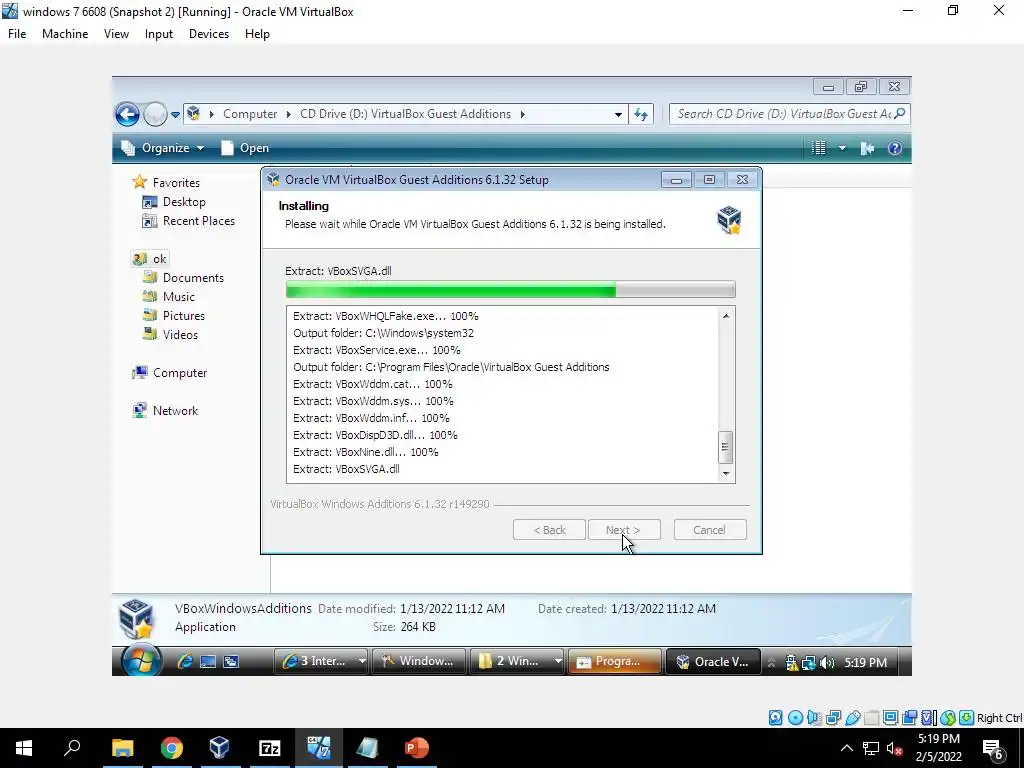Launch Internet Explorer from quick launch

tap(185, 662)
